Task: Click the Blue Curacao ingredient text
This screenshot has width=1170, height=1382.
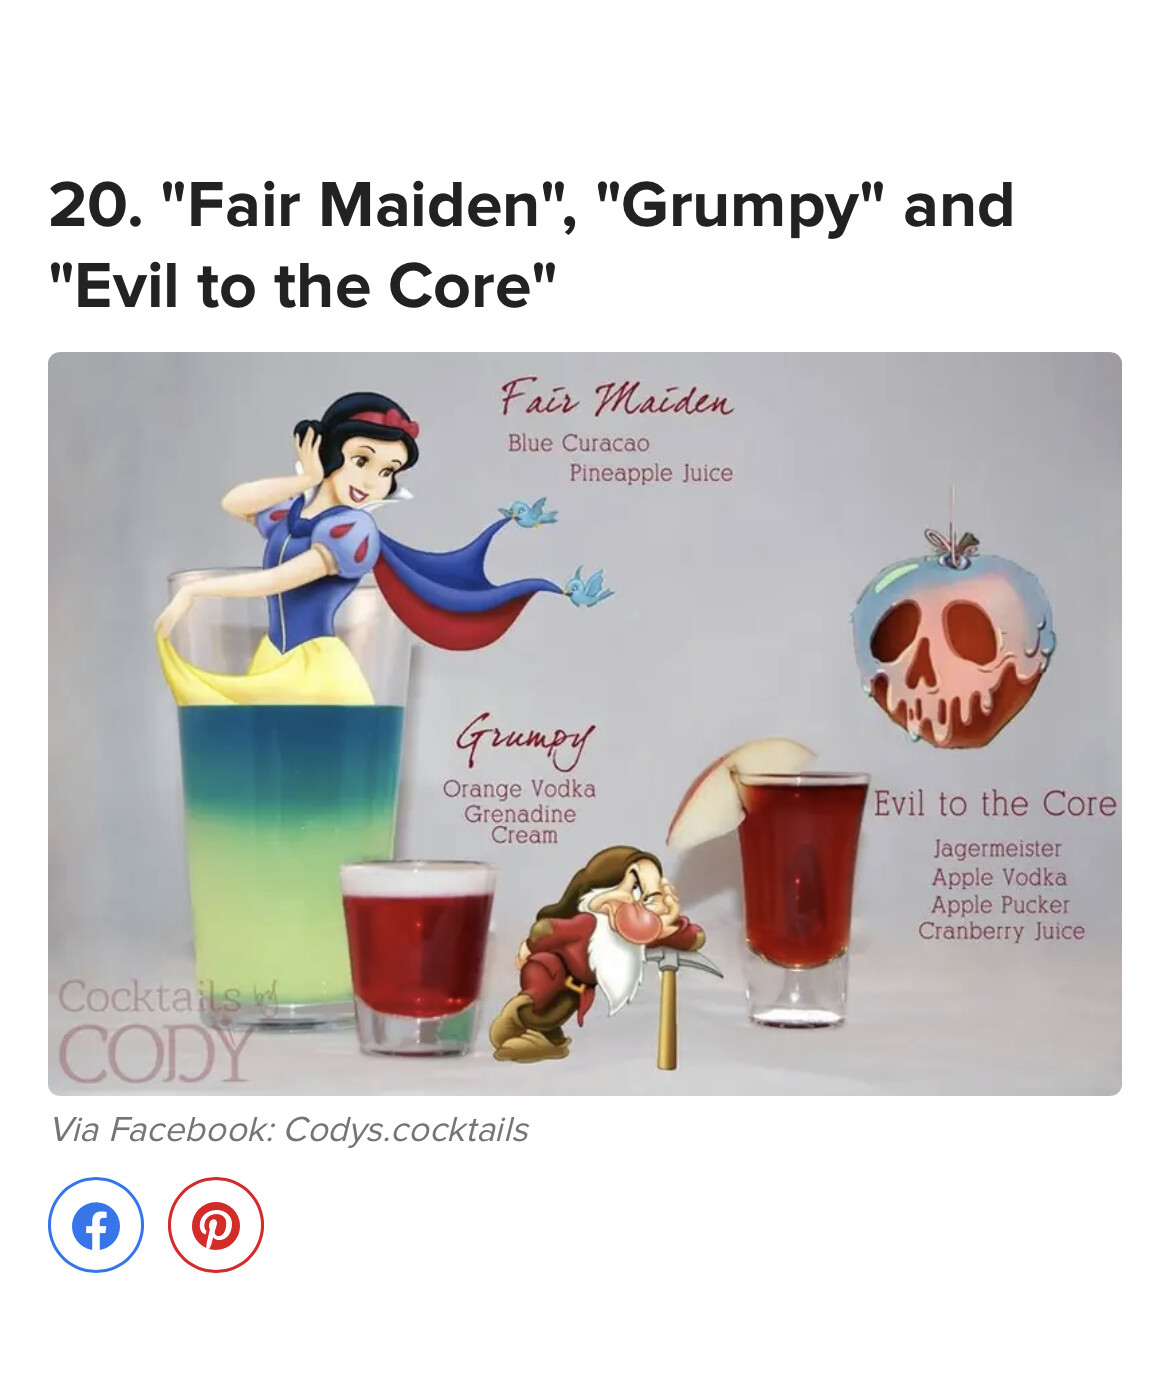Action: pos(578,443)
